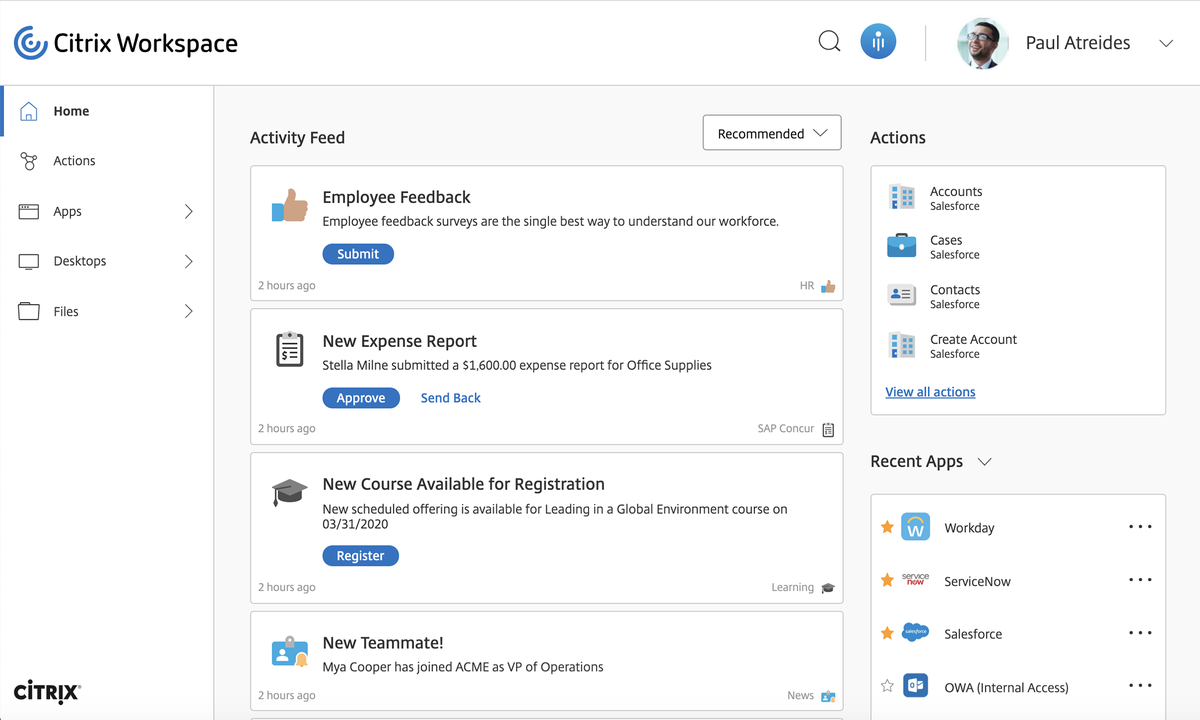Submit the Employee Feedback survey
The width and height of the screenshot is (1200, 720).
pyautogui.click(x=358, y=254)
